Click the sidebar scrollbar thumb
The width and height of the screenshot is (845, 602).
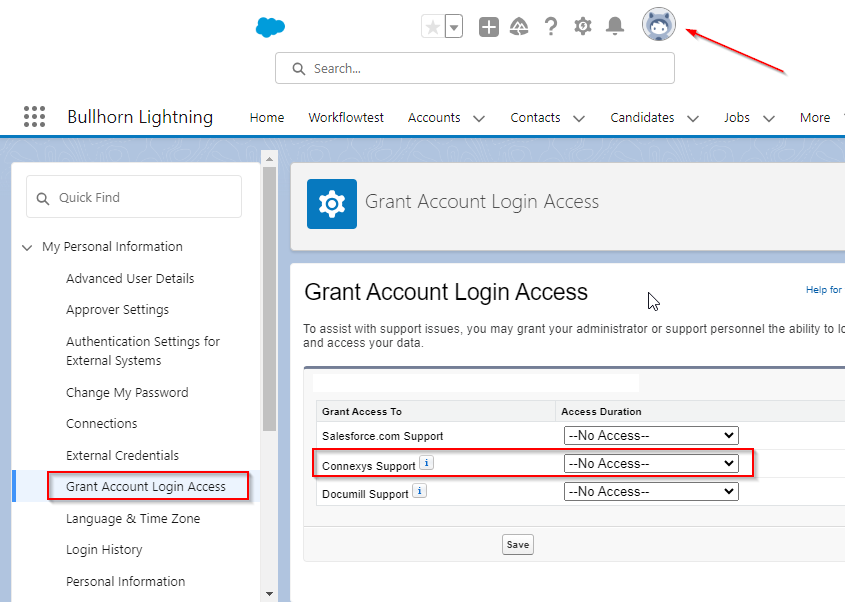coord(269,299)
